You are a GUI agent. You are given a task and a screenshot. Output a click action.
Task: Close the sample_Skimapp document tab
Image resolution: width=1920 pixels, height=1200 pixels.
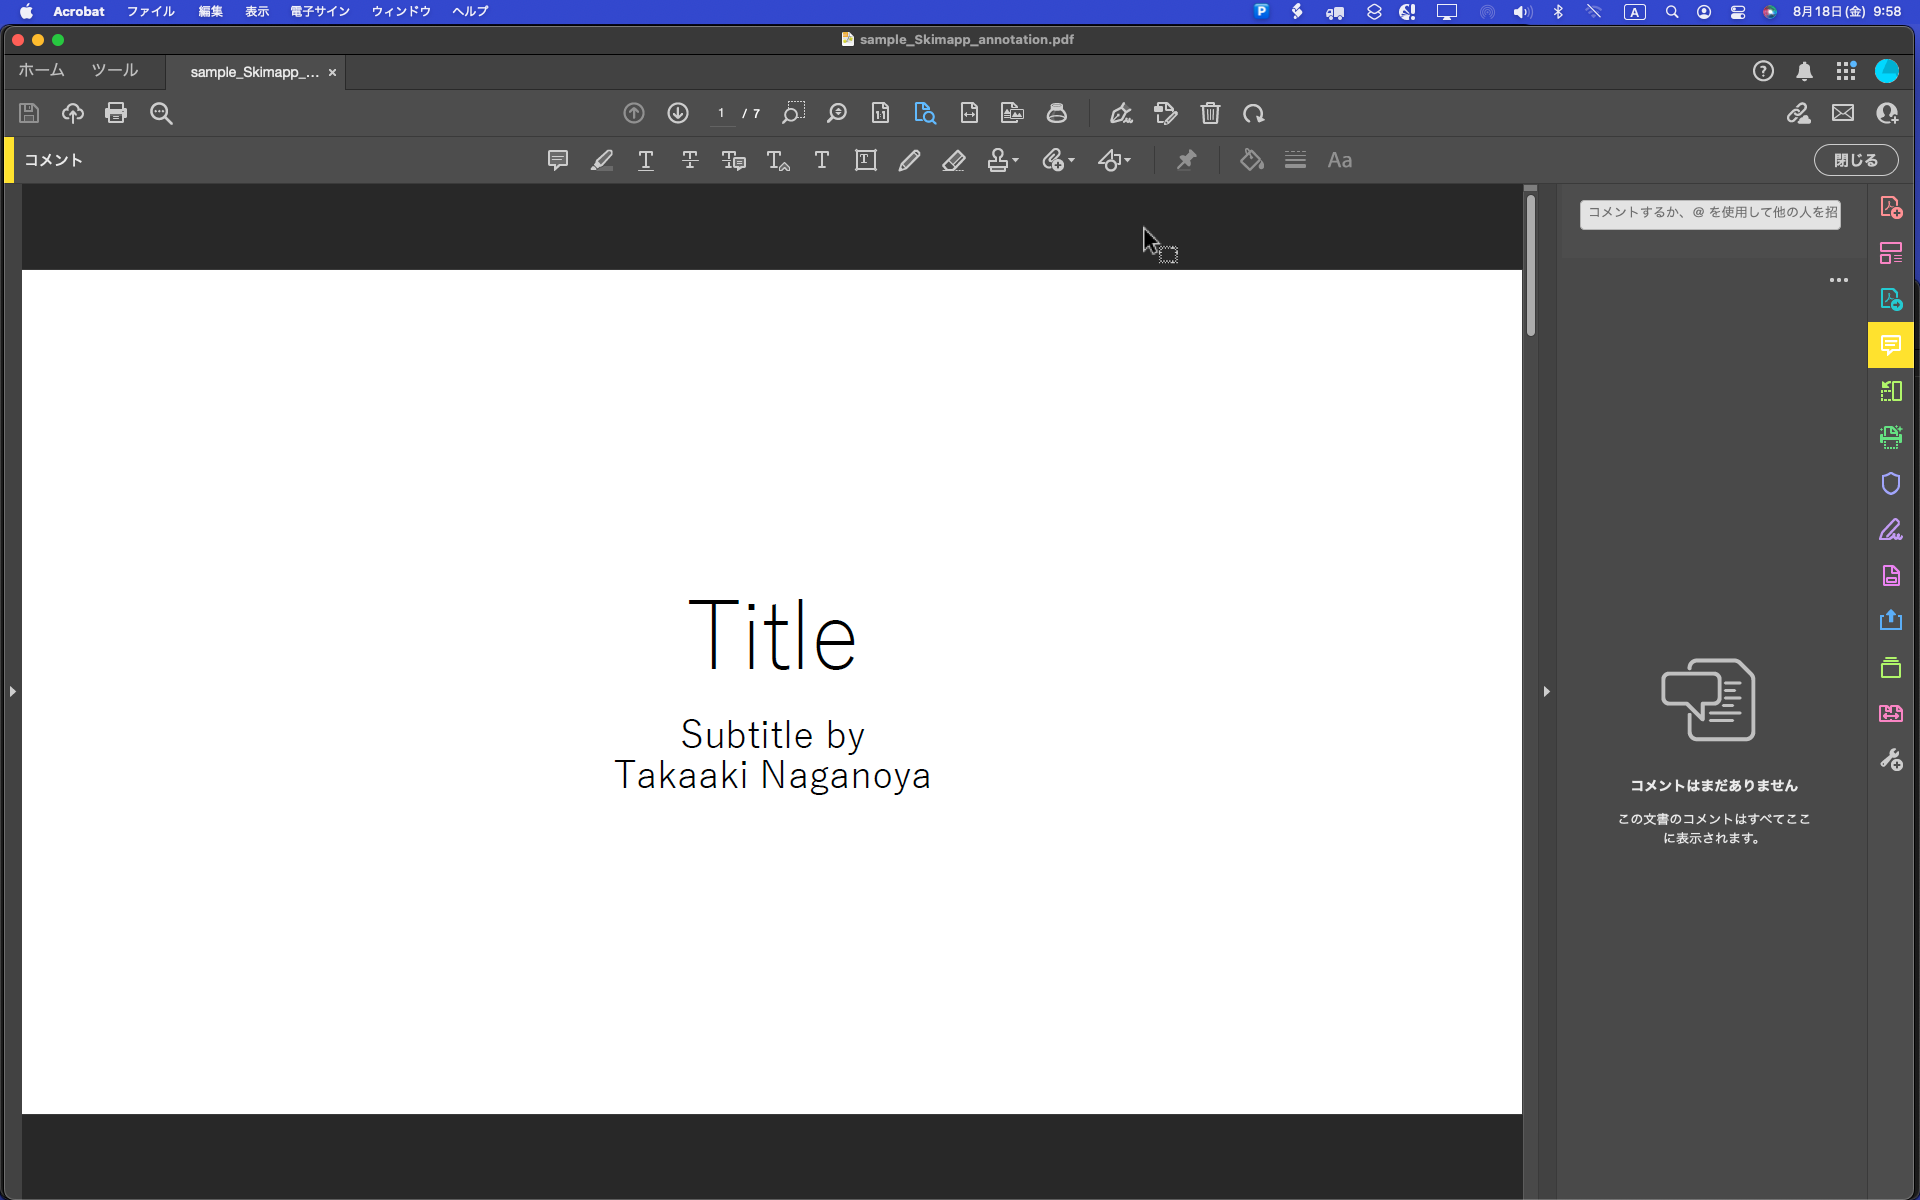332,72
